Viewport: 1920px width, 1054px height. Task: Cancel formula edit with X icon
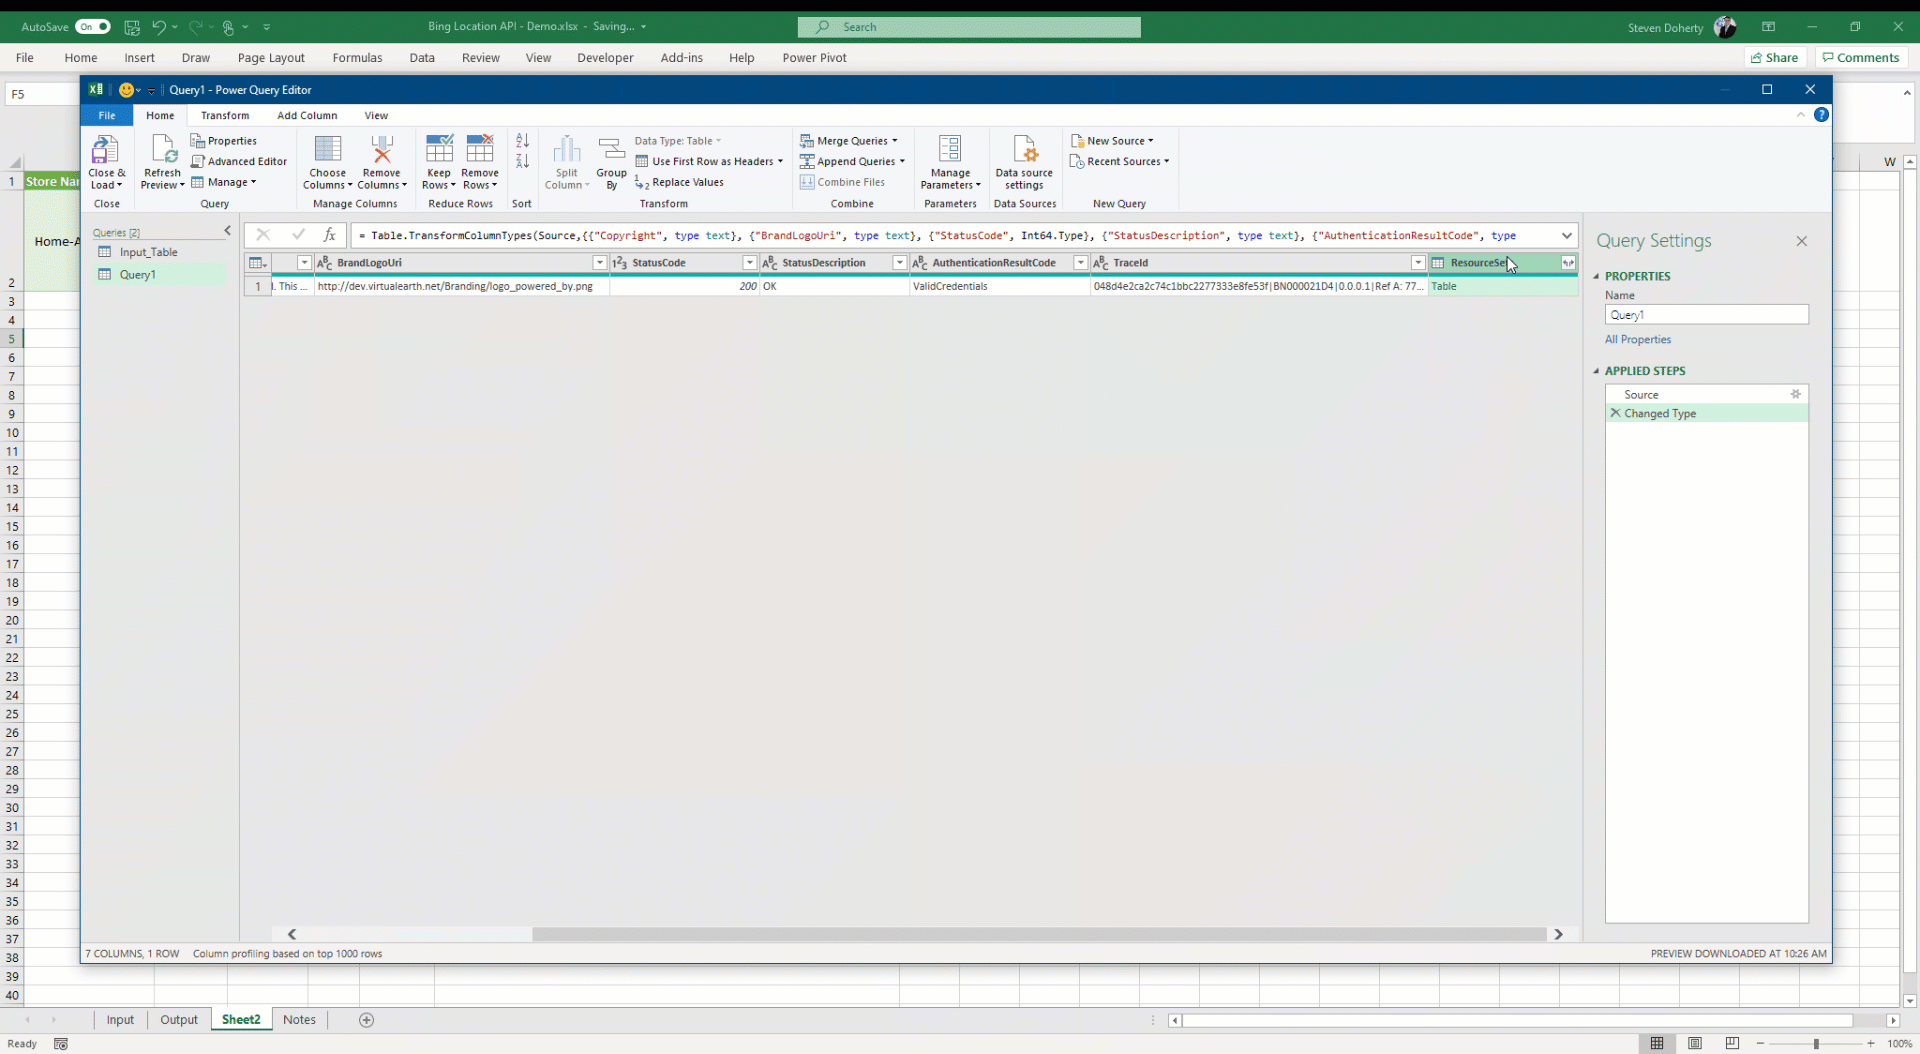click(x=263, y=235)
